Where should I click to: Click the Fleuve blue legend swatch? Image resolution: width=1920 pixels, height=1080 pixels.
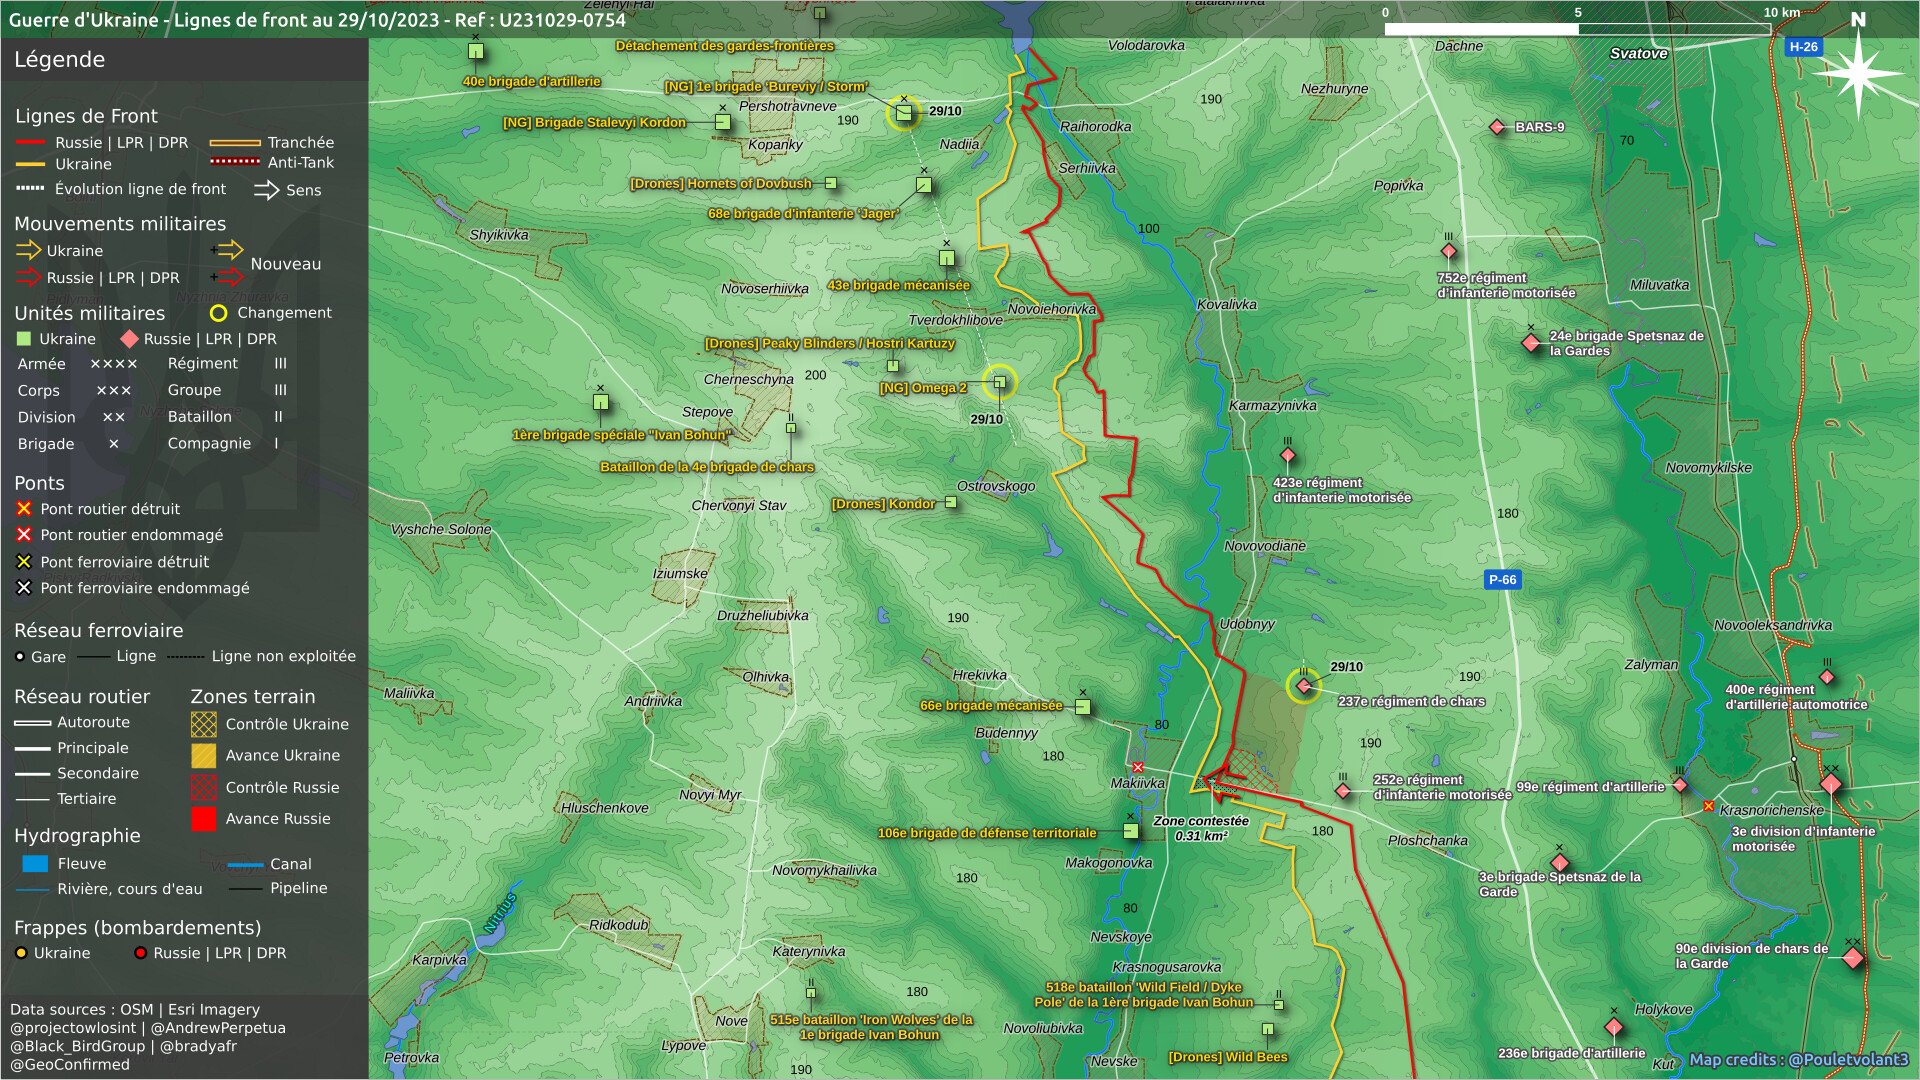pyautogui.click(x=35, y=864)
